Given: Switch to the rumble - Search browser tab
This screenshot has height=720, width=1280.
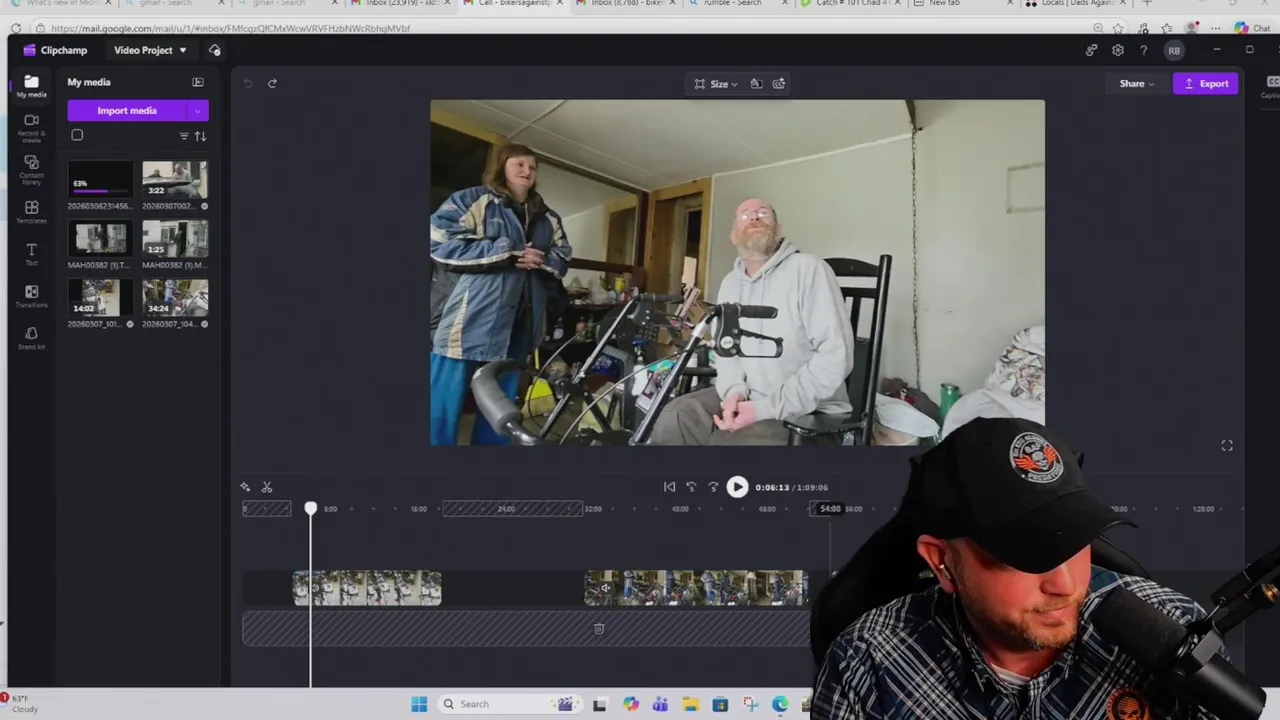Looking at the screenshot, I should 732,4.
